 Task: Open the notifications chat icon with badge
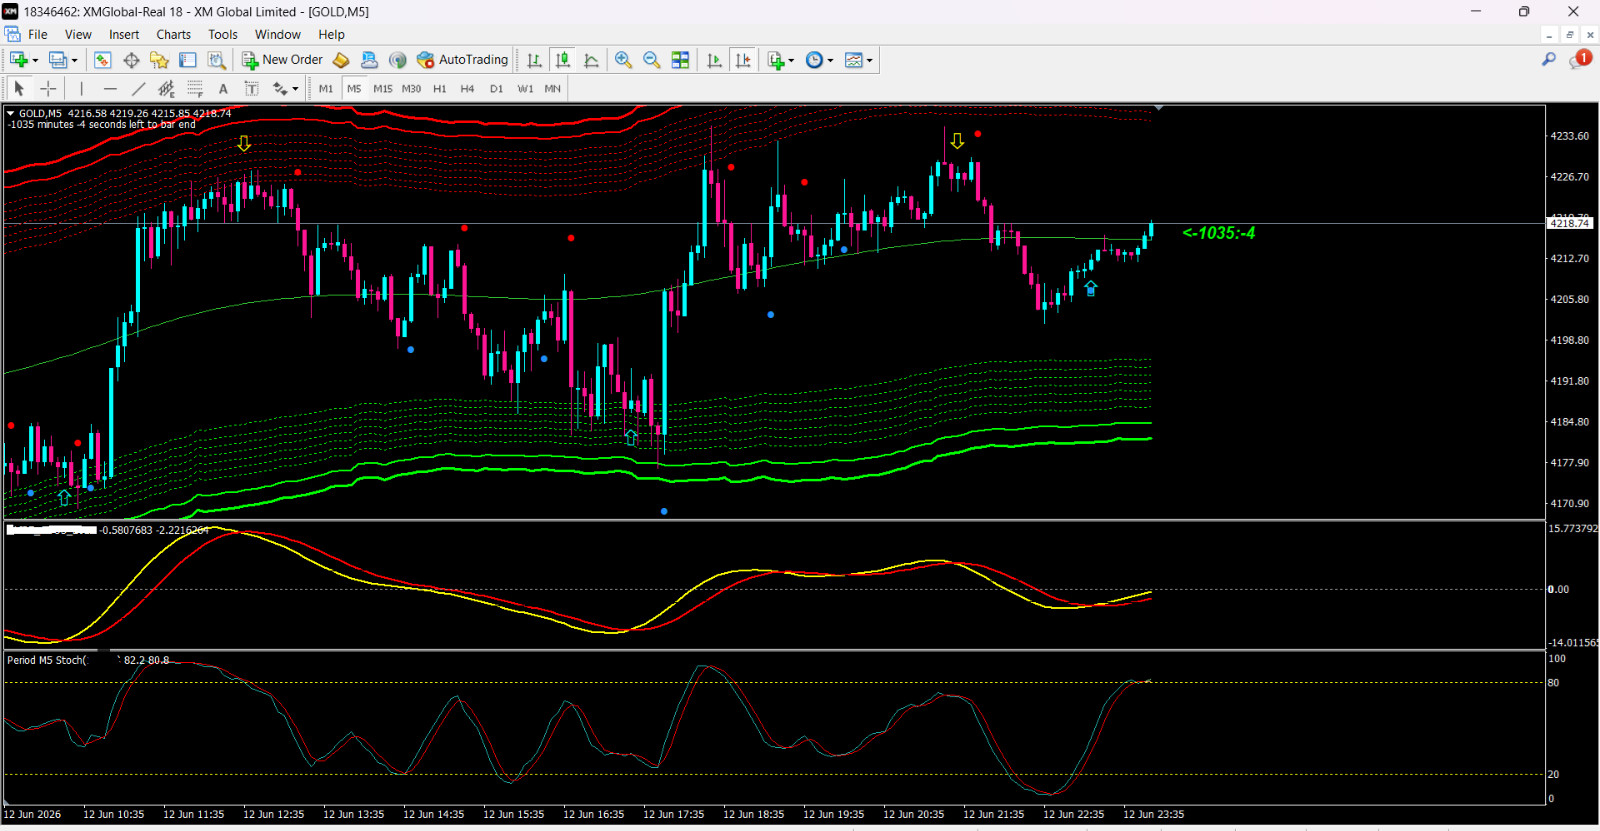[x=1580, y=60]
